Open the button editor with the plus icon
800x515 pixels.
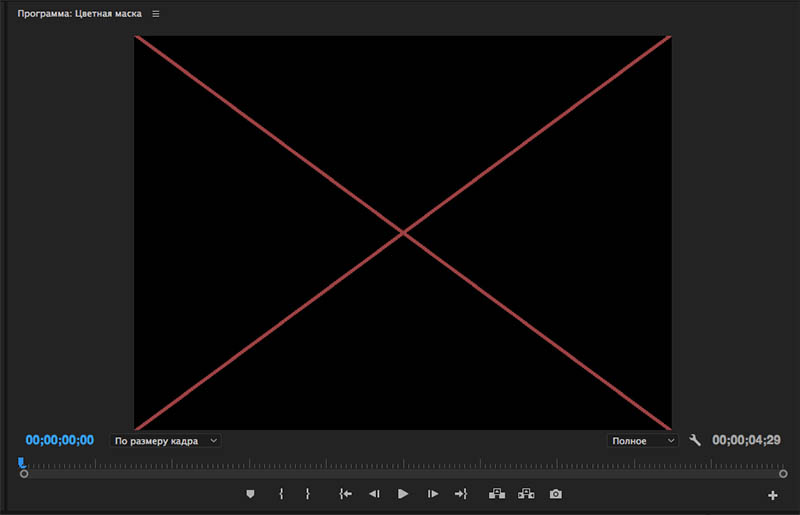click(772, 495)
